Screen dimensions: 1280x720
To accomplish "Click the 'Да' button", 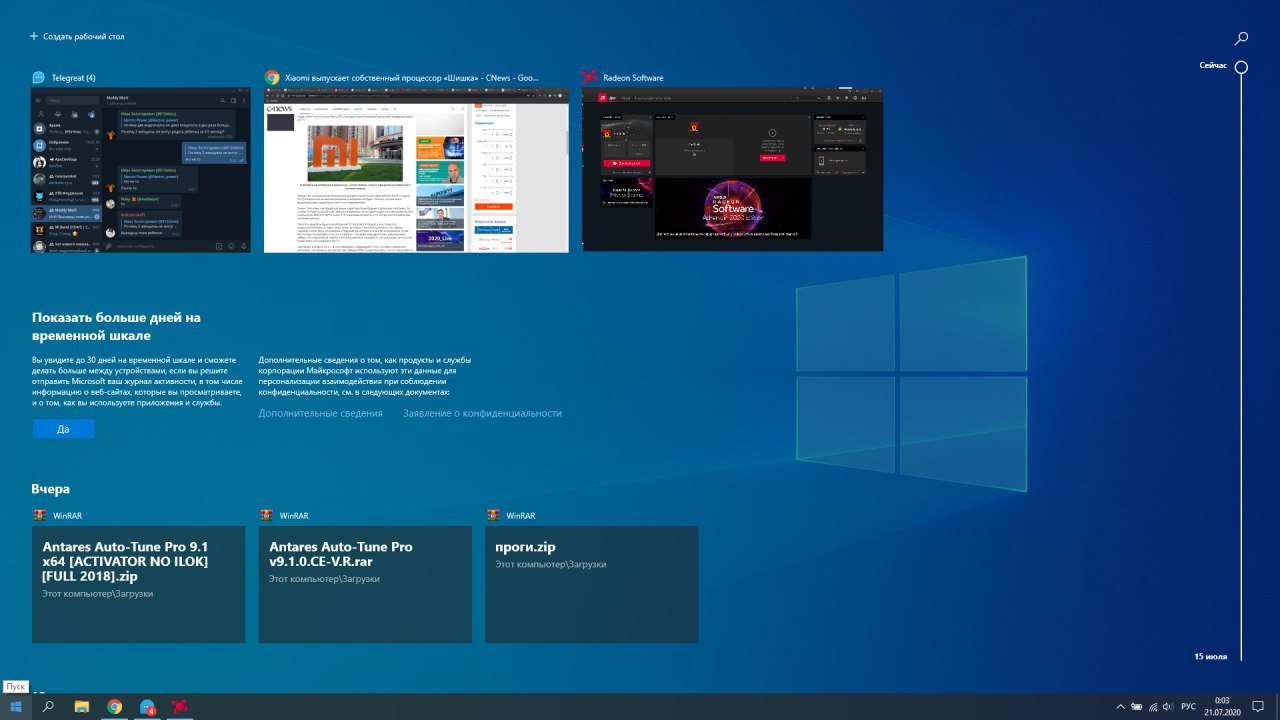I will (x=63, y=429).
